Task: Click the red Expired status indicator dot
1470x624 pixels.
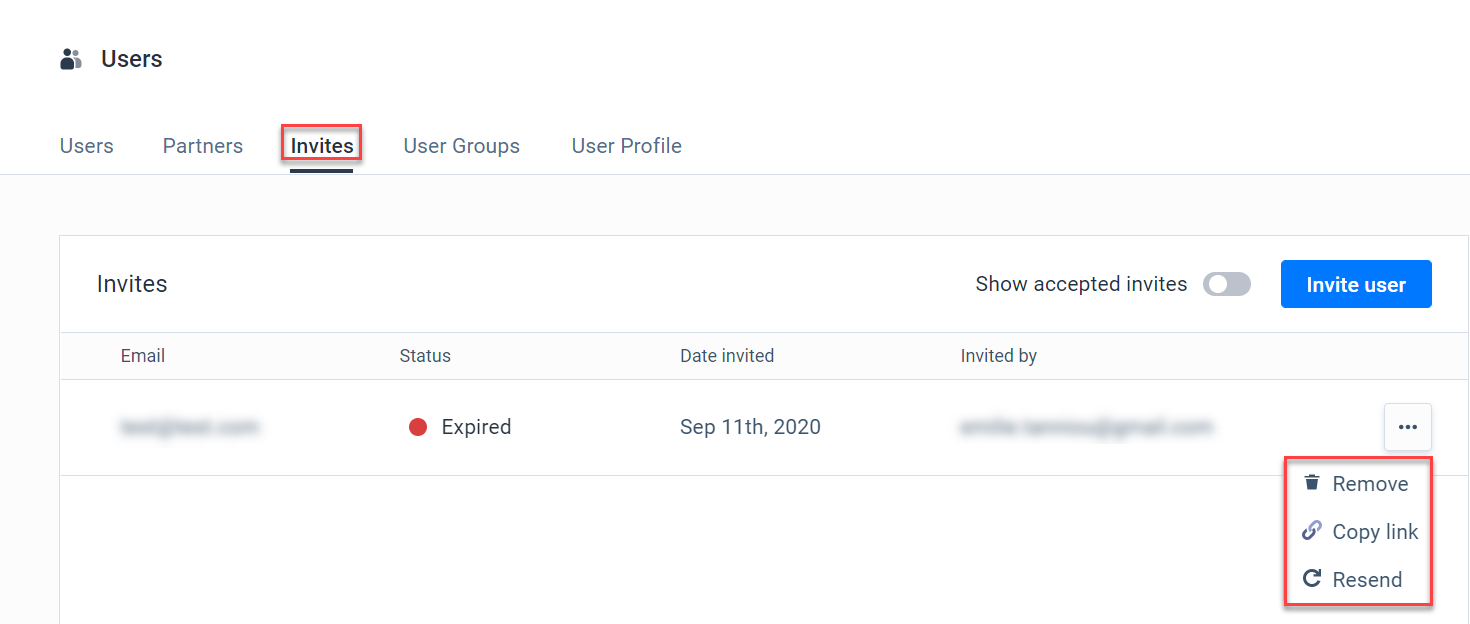Action: pyautogui.click(x=418, y=426)
